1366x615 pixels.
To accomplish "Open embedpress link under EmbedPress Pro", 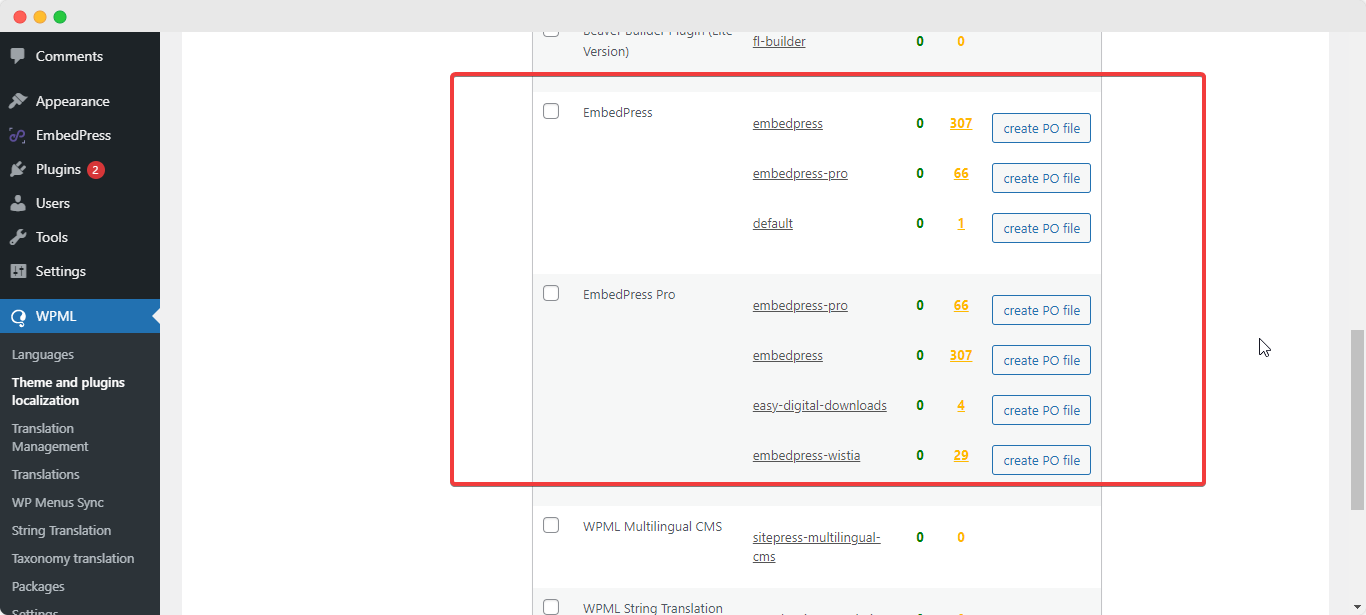I will pos(788,356).
